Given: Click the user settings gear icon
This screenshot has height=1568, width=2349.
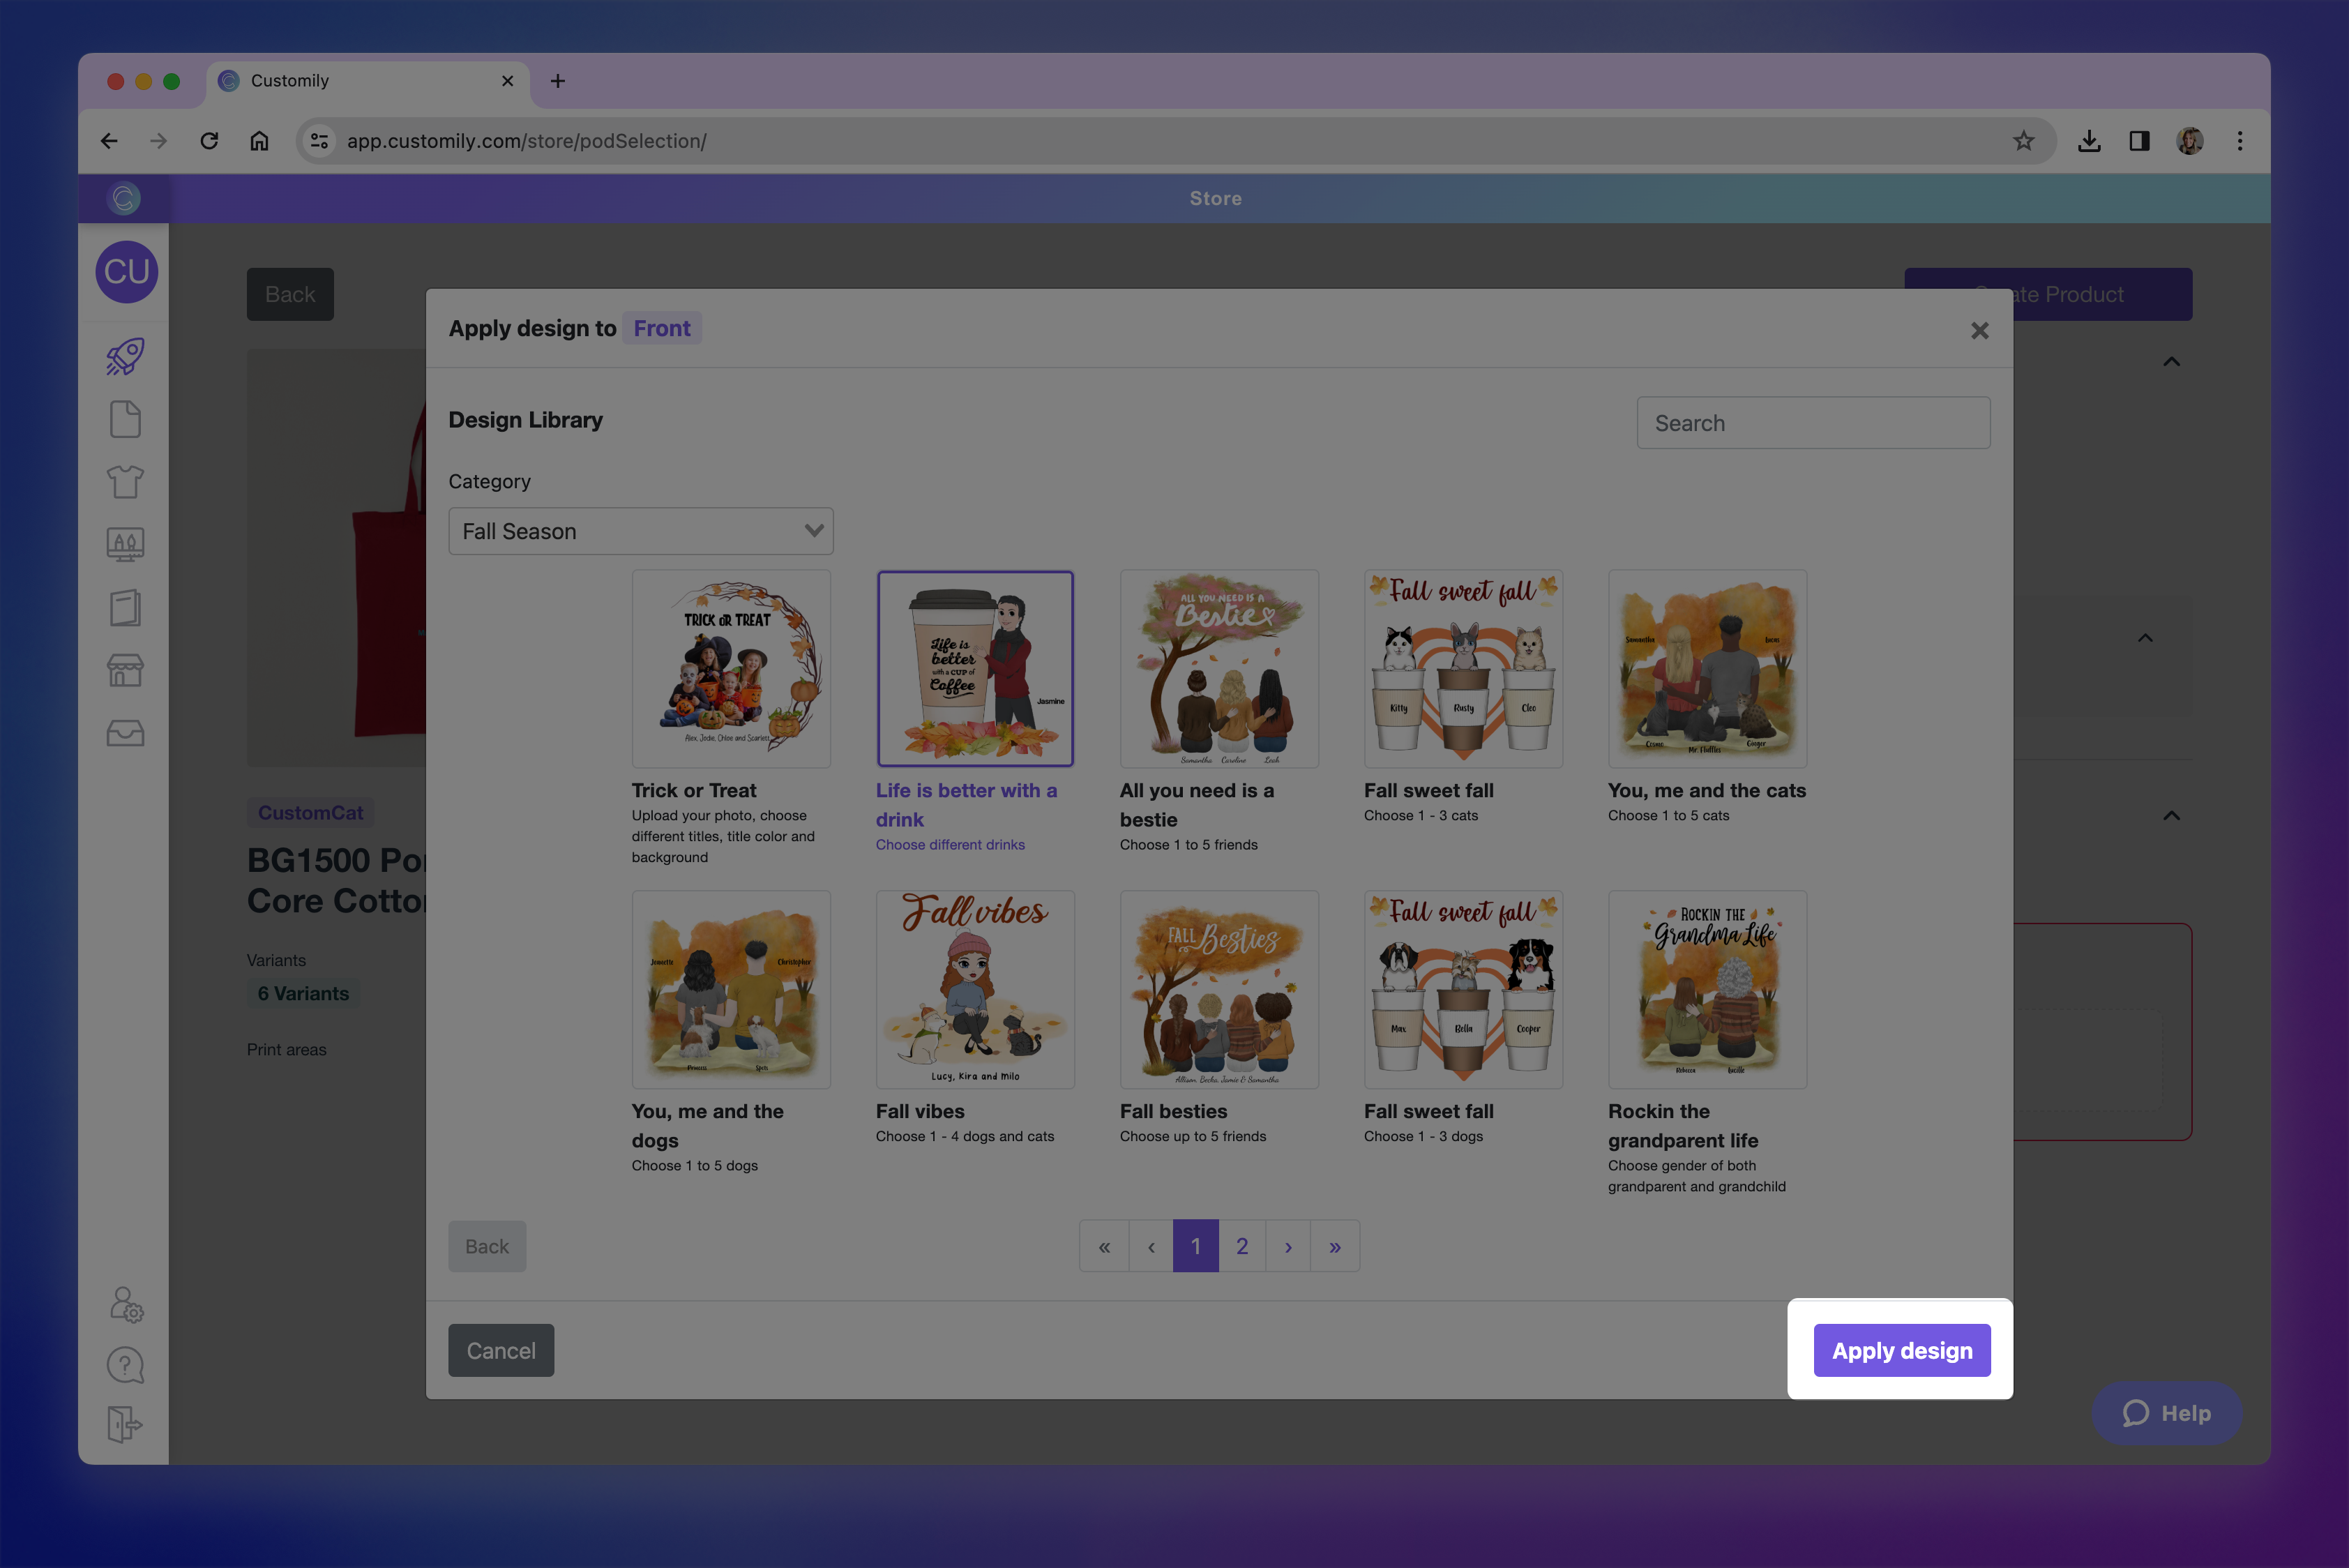Looking at the screenshot, I should click(x=126, y=1304).
